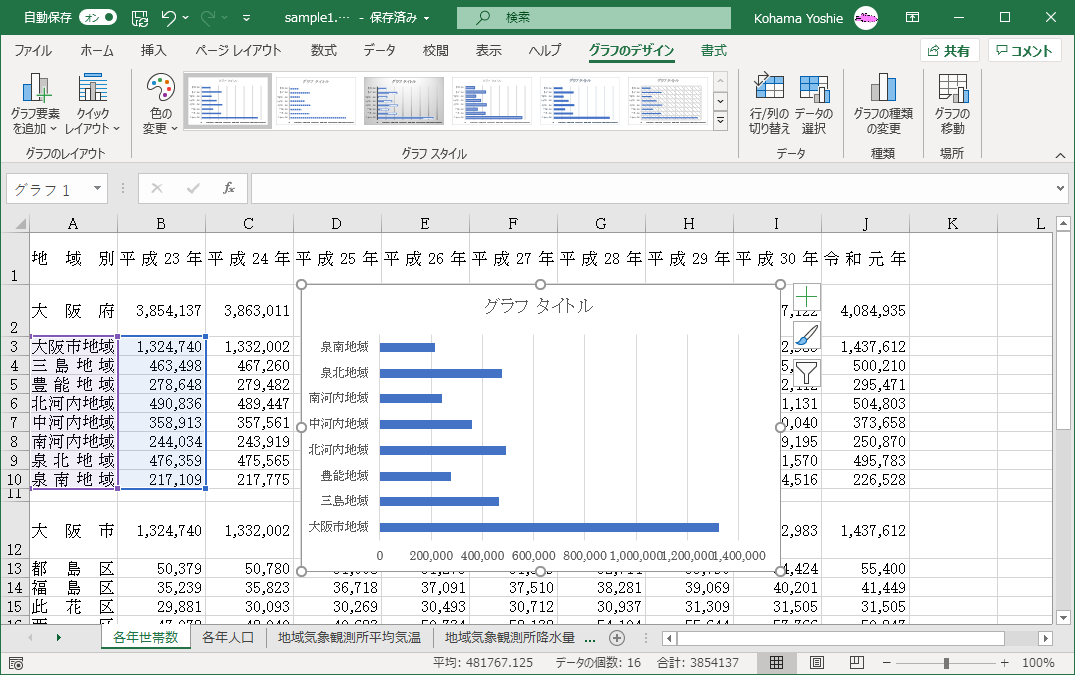This screenshot has height=675, width=1075.
Task: Click the Change Colors (色の変更) palette icon
Action: tap(160, 90)
